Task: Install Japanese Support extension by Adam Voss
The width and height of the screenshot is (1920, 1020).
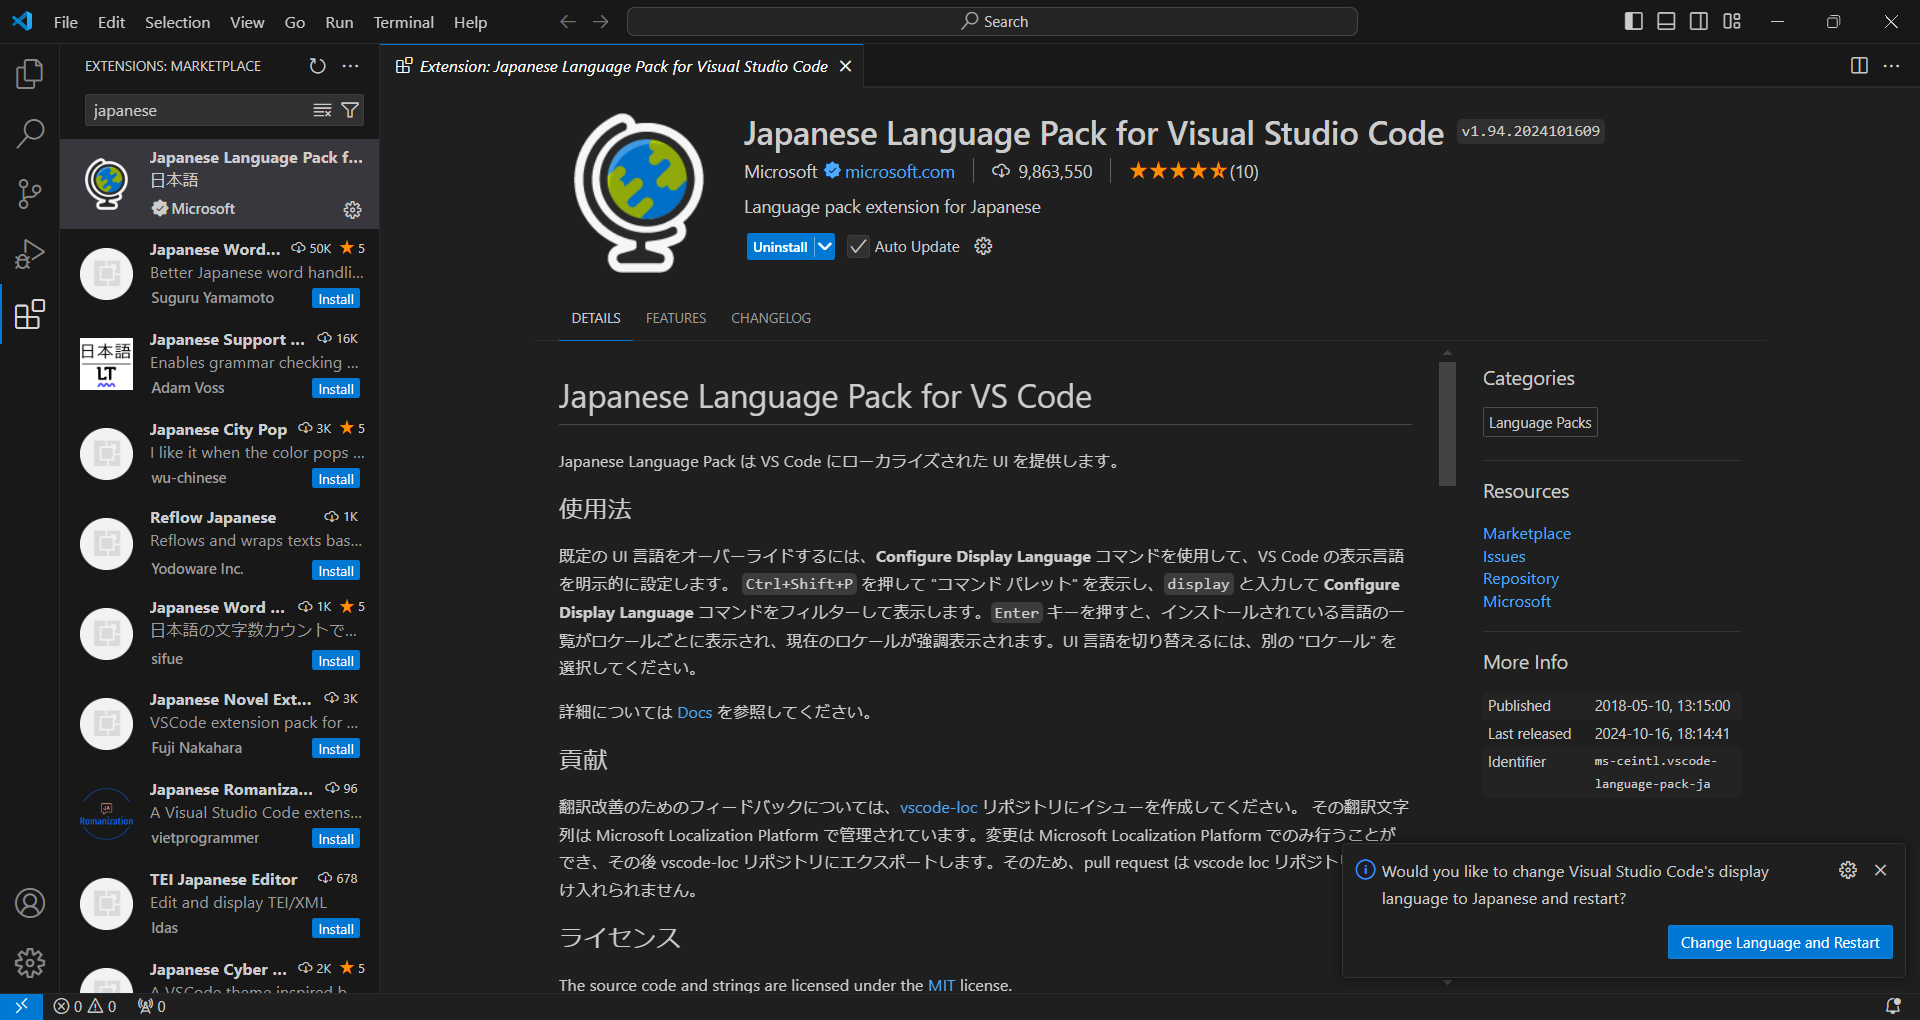Action: click(336, 389)
